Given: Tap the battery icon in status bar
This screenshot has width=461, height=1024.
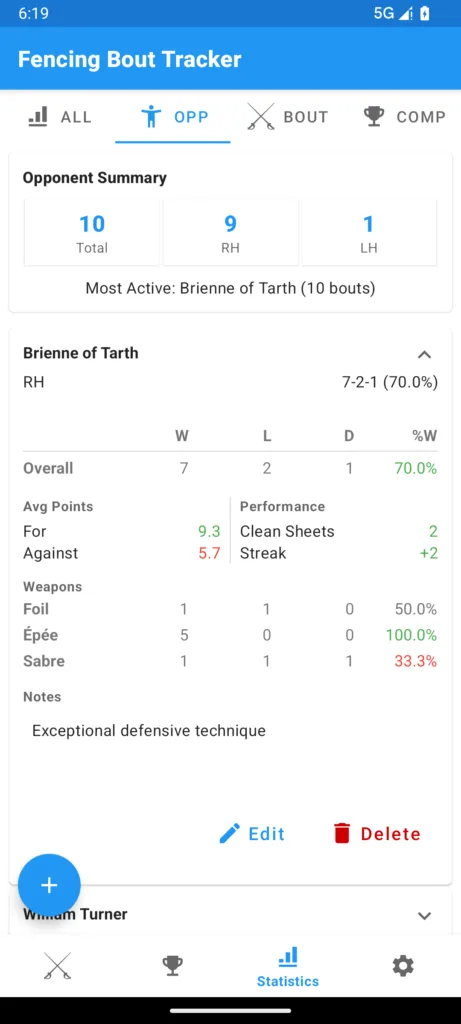Looking at the screenshot, I should pyautogui.click(x=425, y=13).
